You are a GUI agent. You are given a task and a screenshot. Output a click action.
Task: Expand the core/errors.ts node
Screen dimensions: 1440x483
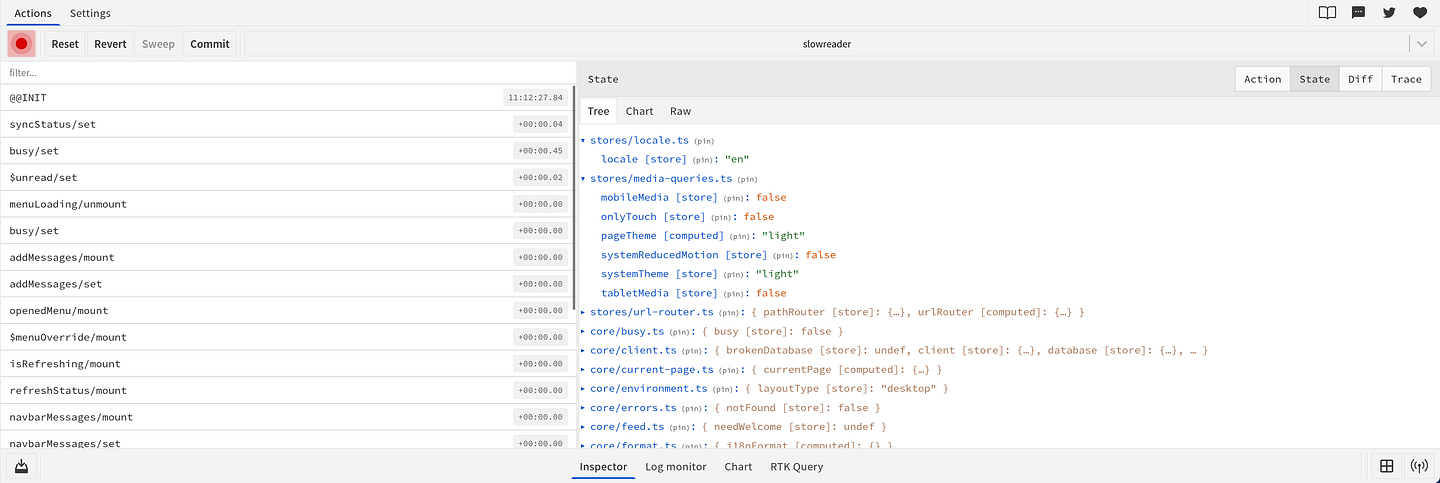point(584,407)
